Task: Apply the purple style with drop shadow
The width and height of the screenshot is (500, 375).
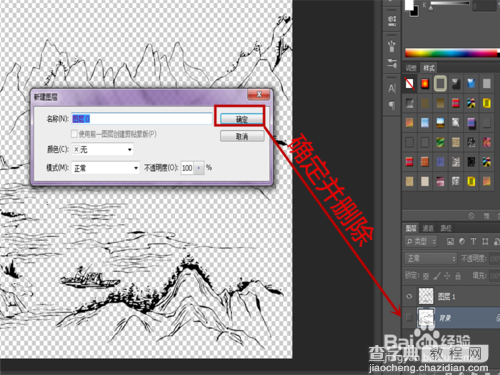Action: pos(471,123)
